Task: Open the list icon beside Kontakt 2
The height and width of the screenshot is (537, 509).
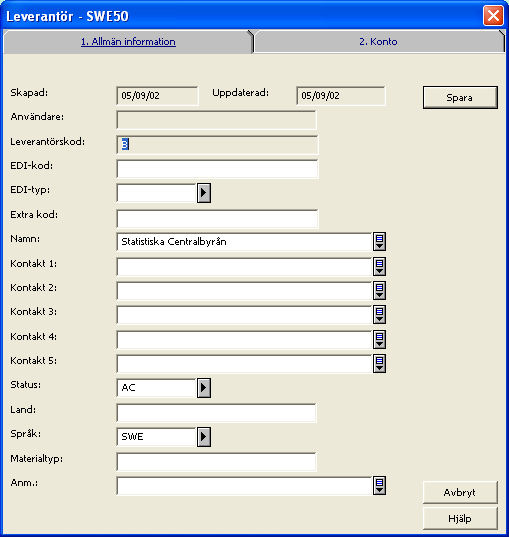Action: [379, 290]
